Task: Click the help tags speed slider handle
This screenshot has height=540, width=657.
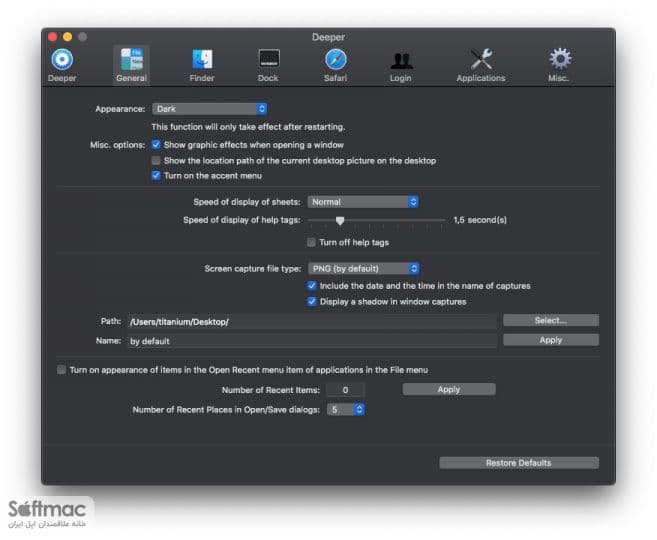Action: coord(340,221)
